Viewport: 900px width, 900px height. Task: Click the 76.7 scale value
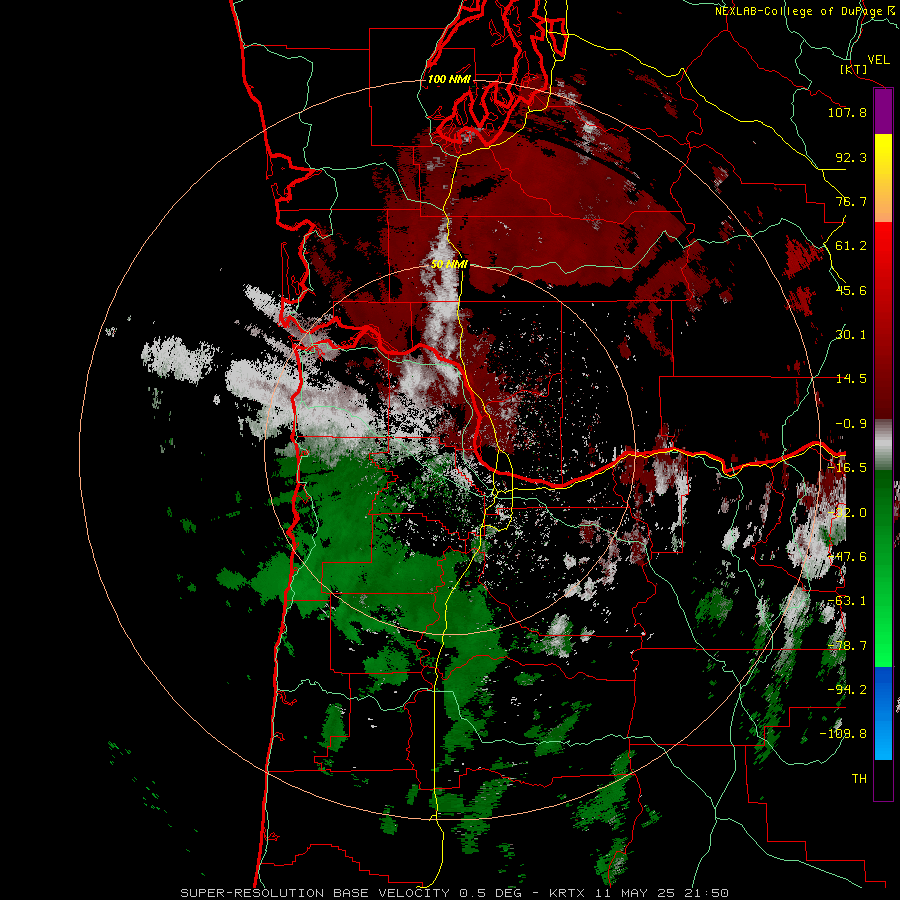pos(851,201)
